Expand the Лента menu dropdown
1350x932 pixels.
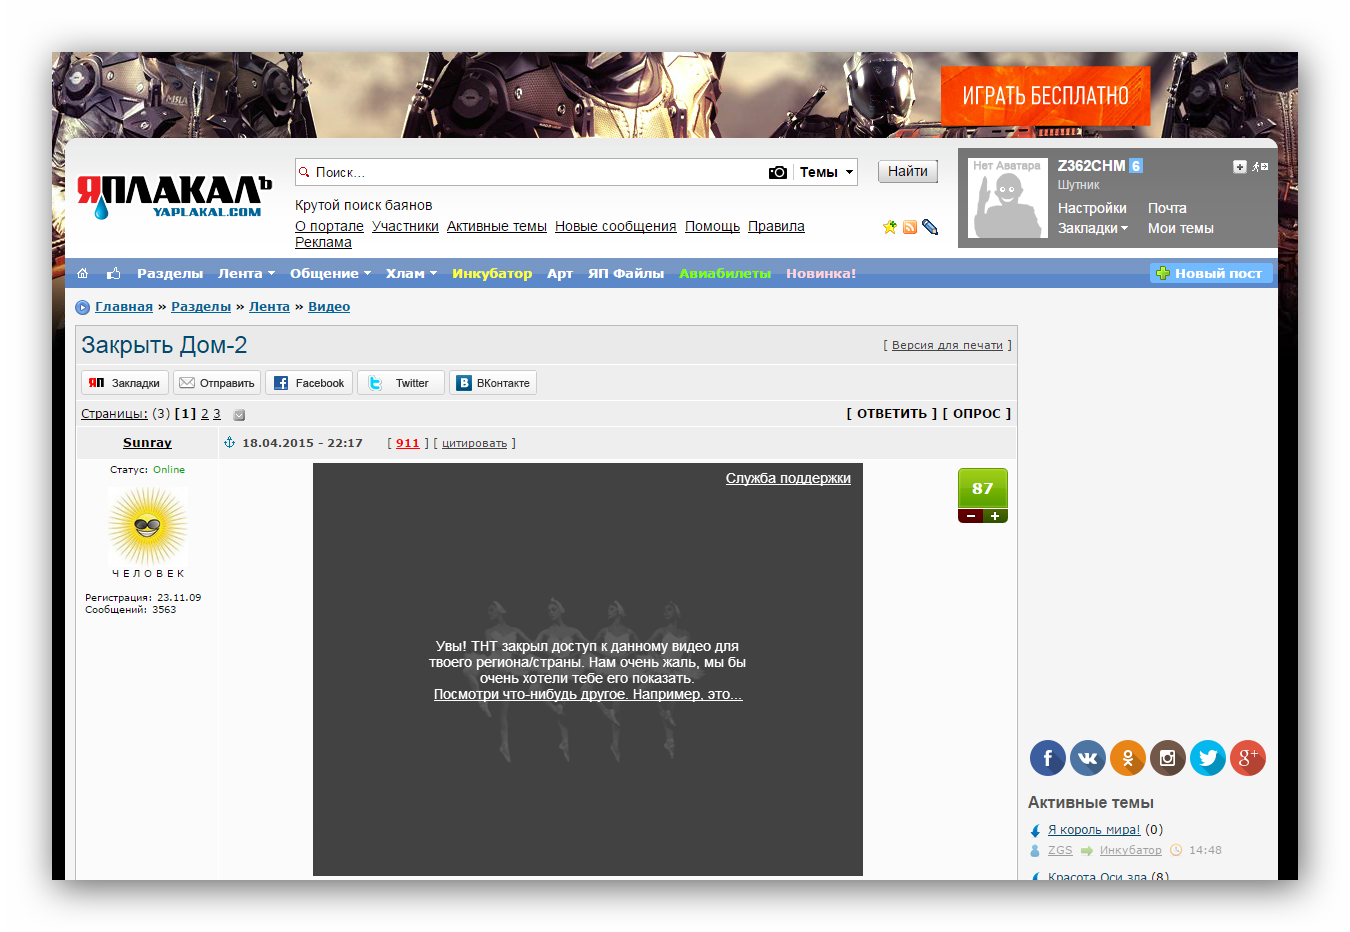pos(246,273)
